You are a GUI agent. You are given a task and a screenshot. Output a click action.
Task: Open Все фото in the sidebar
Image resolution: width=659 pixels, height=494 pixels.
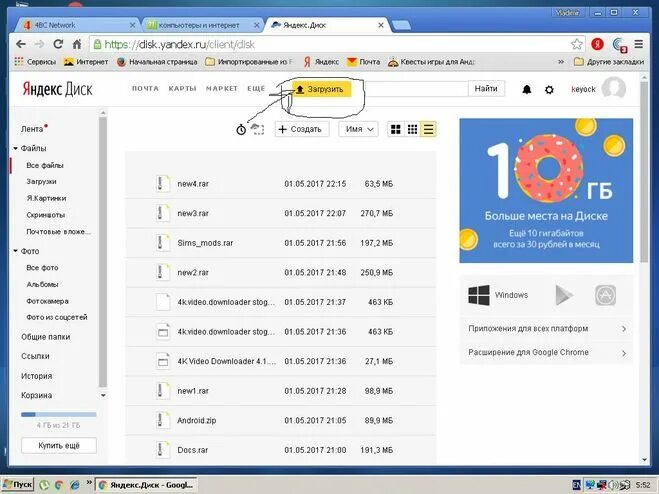pyautogui.click(x=42, y=267)
